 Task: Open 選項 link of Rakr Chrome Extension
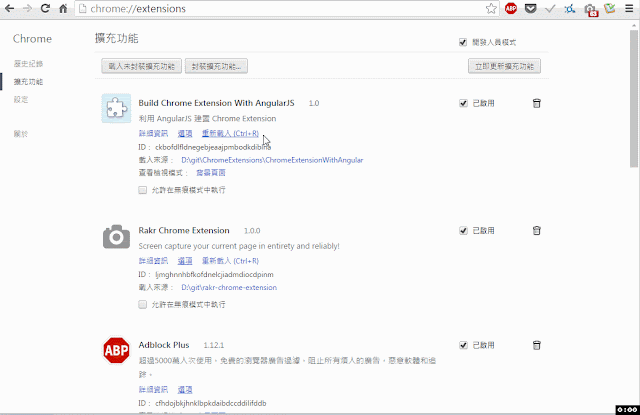pyautogui.click(x=185, y=261)
